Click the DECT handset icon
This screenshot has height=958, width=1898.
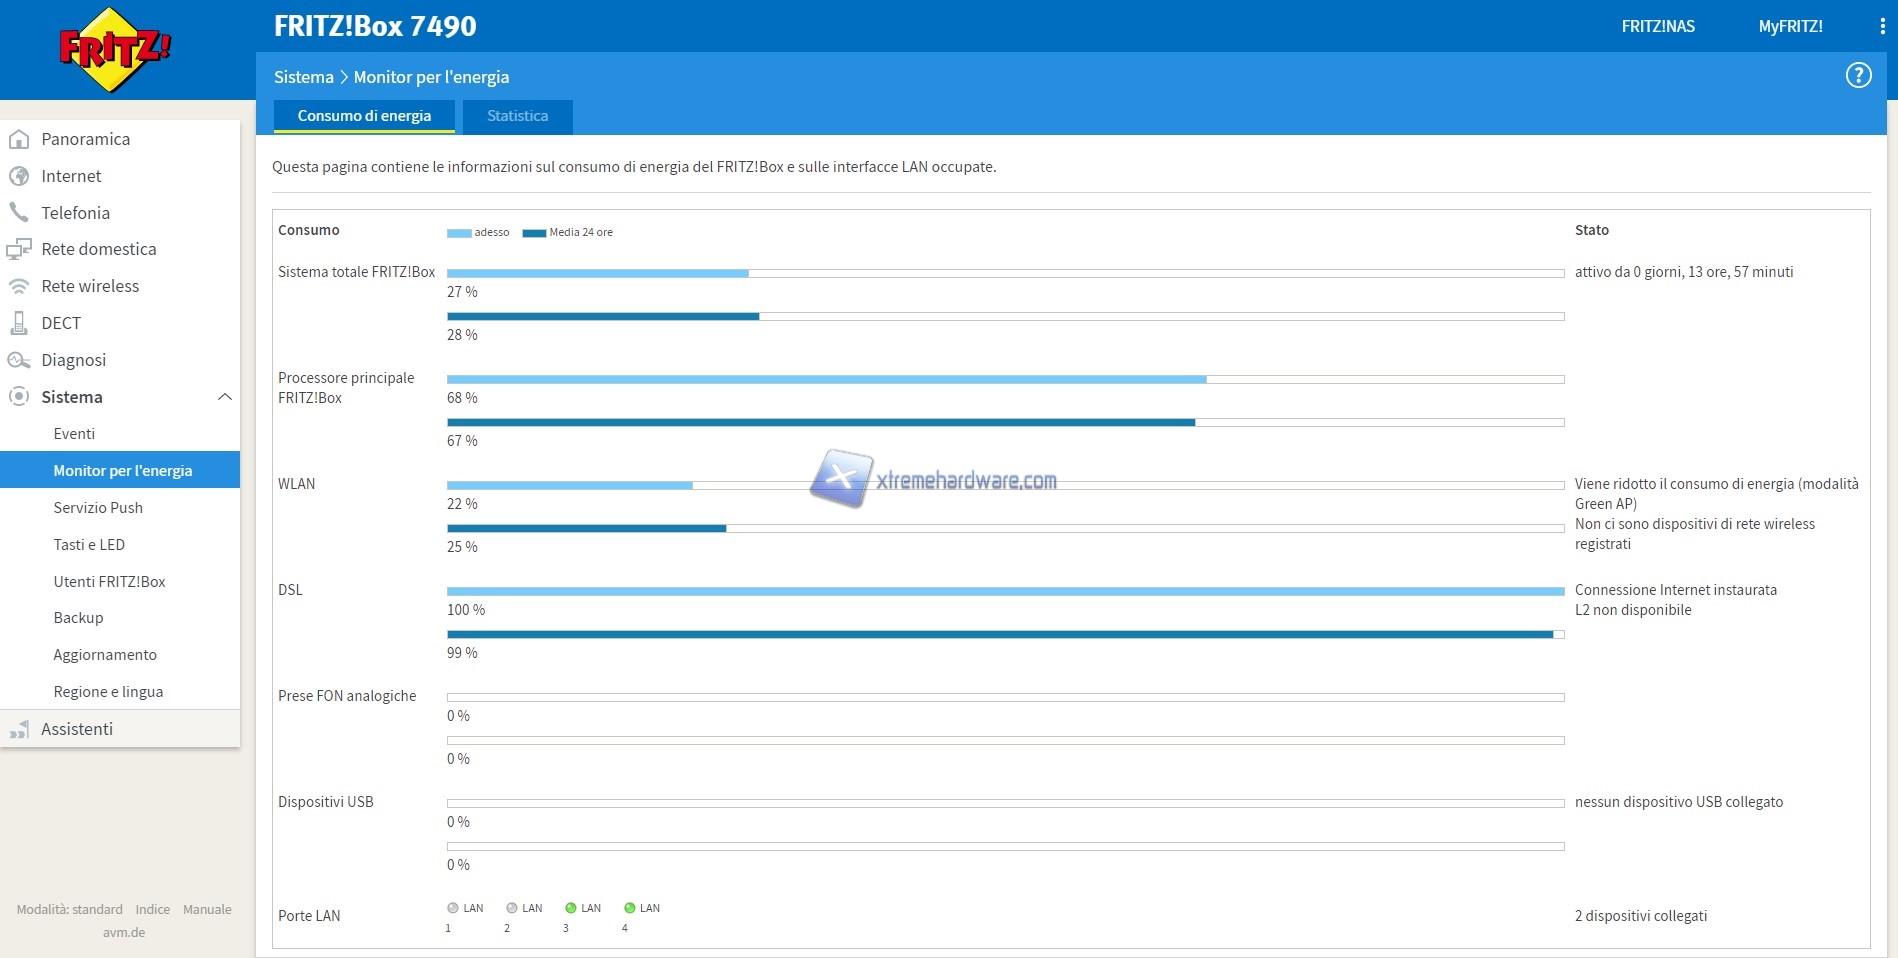pyautogui.click(x=19, y=323)
